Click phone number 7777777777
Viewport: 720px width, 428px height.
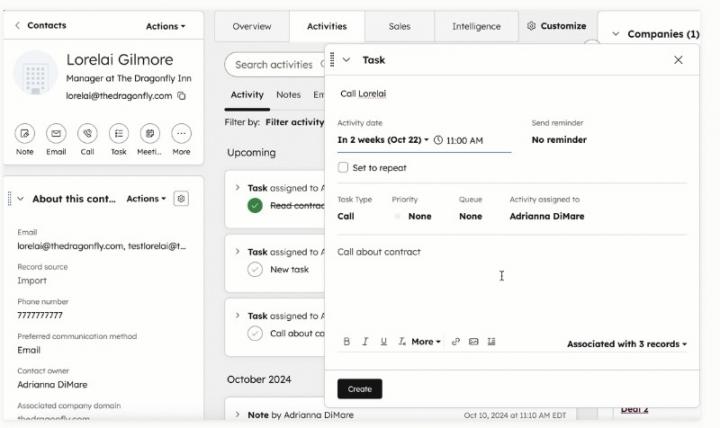(x=40, y=315)
